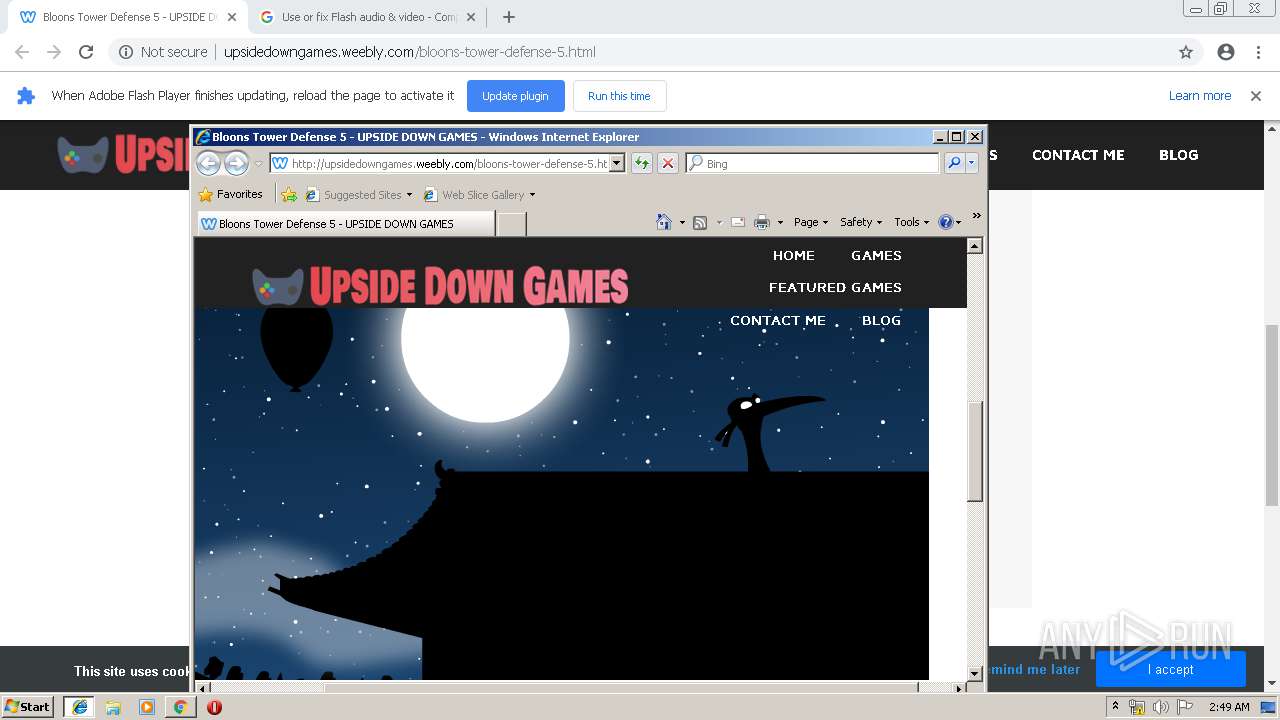Click the I accept cookie button

tap(1170, 669)
